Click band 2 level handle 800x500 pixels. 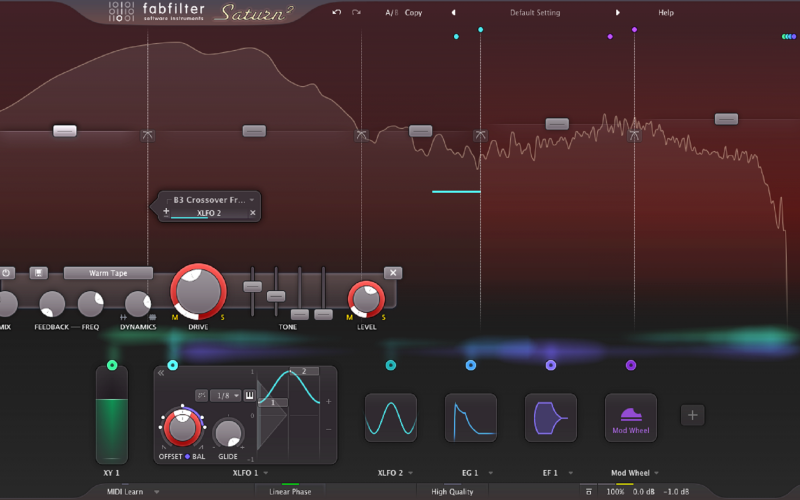coord(254,131)
